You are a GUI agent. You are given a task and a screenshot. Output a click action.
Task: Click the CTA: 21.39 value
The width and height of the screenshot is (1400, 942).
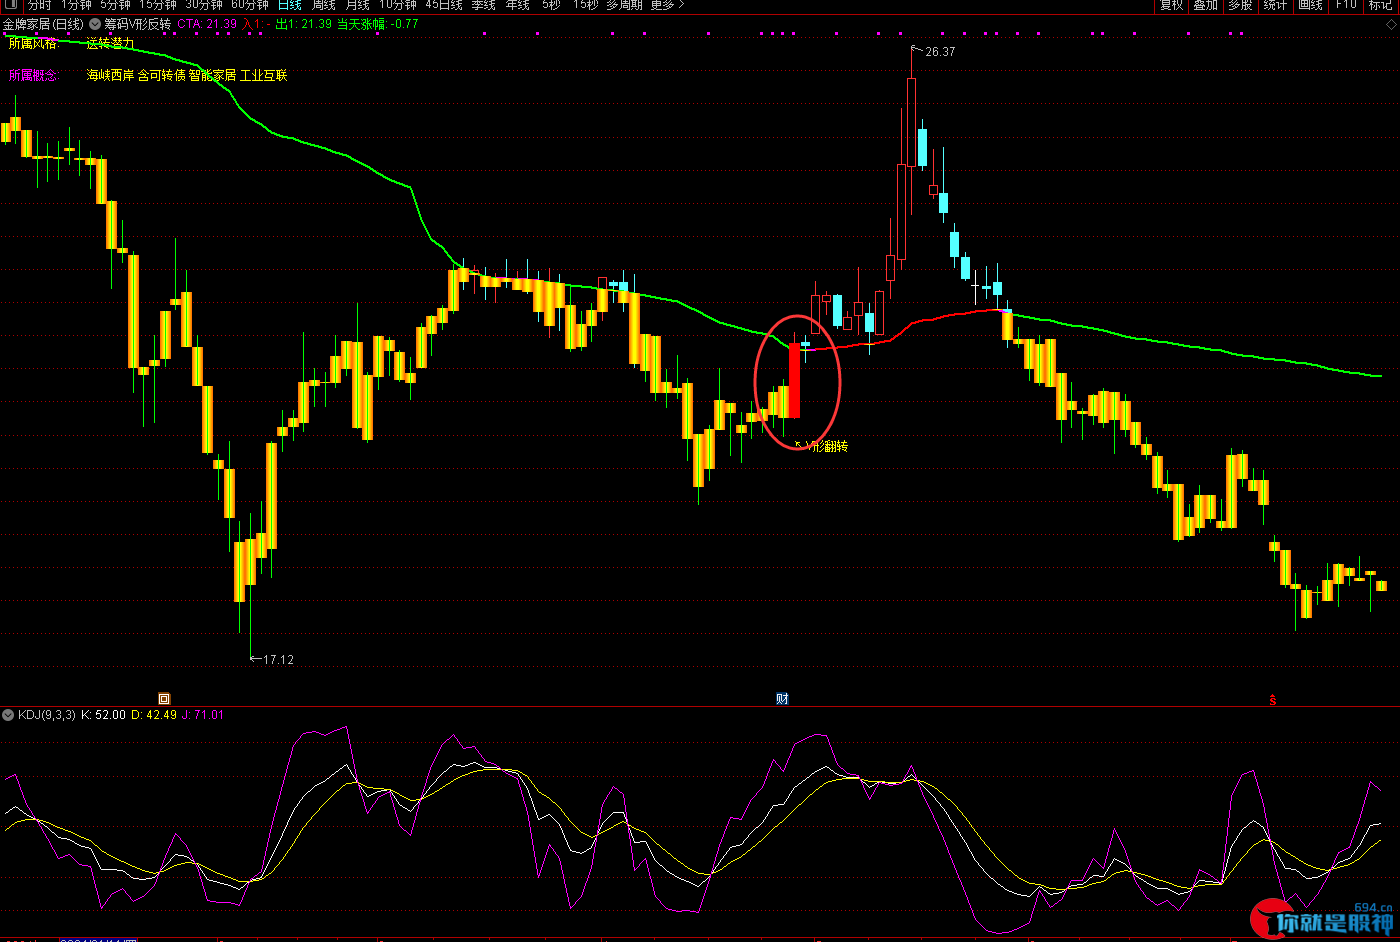tap(207, 24)
